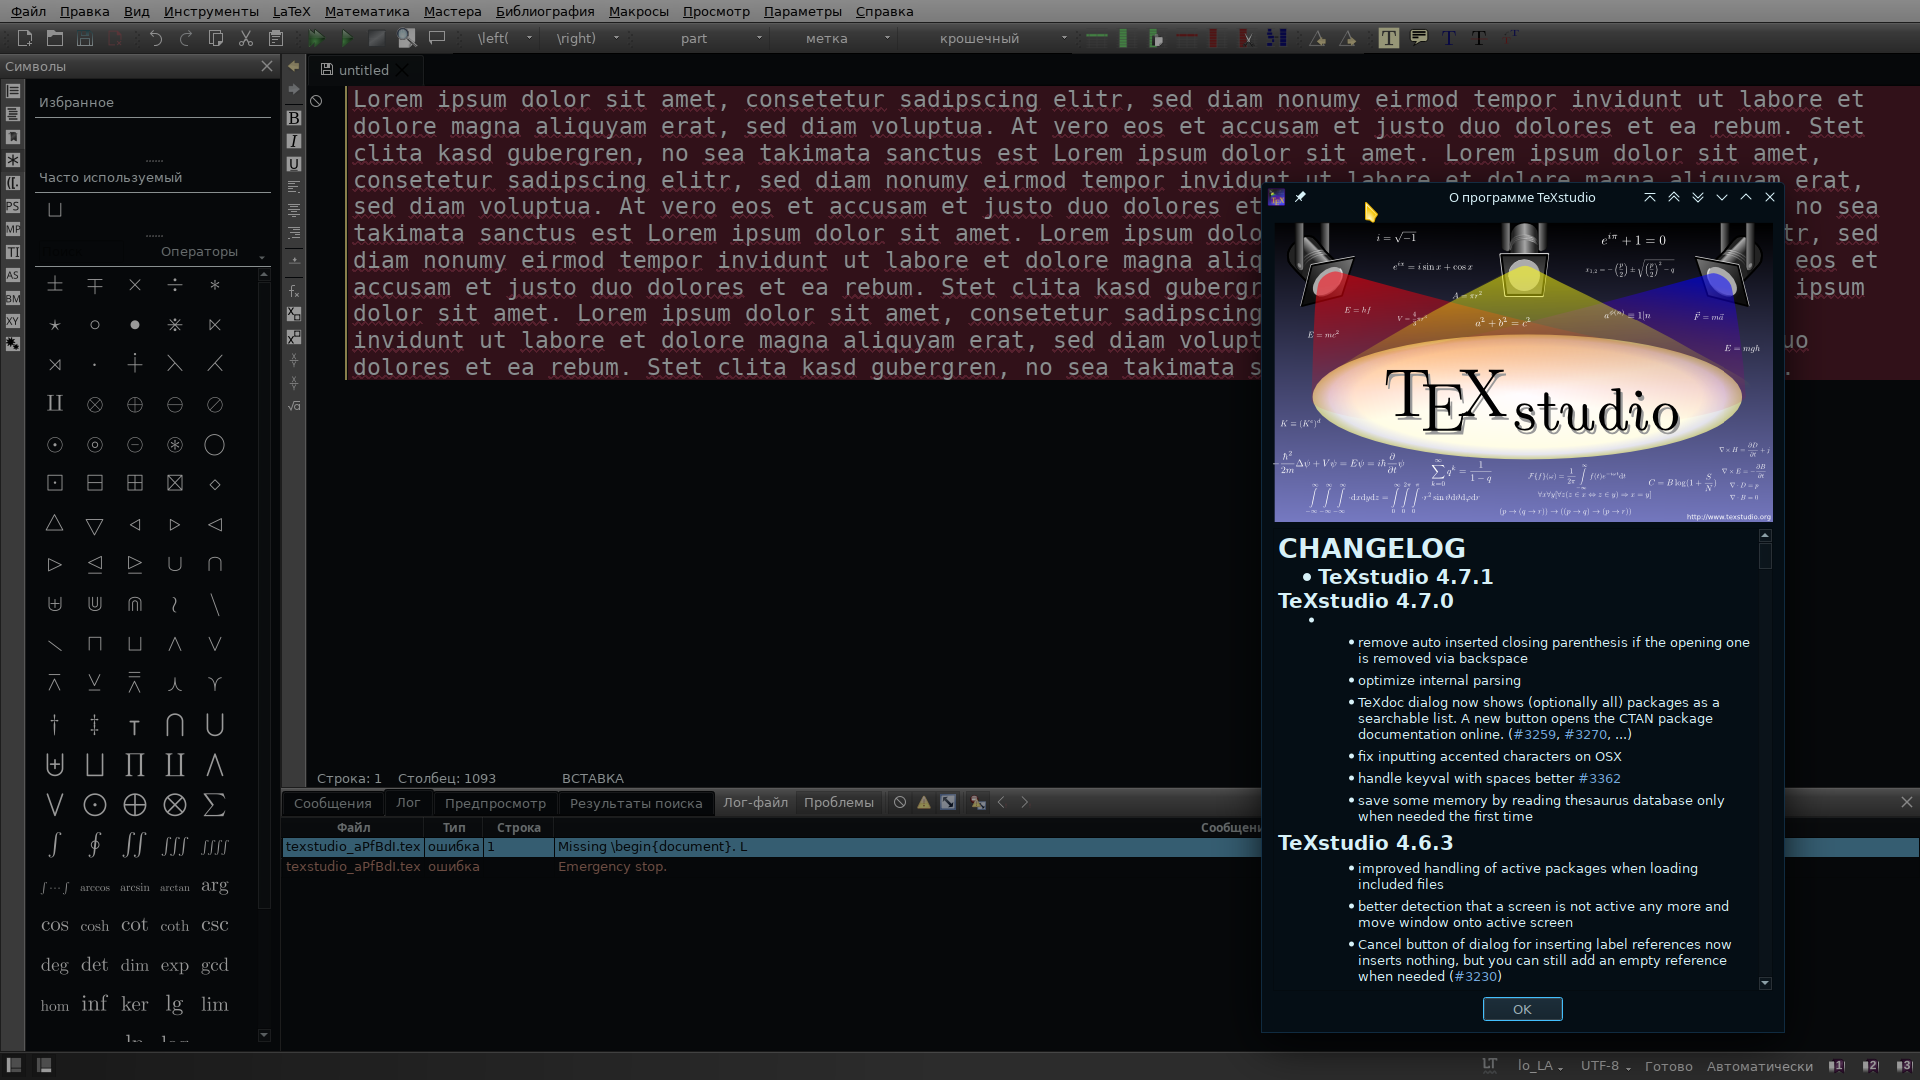Click the magnifier View PDF icon

pyautogui.click(x=406, y=38)
